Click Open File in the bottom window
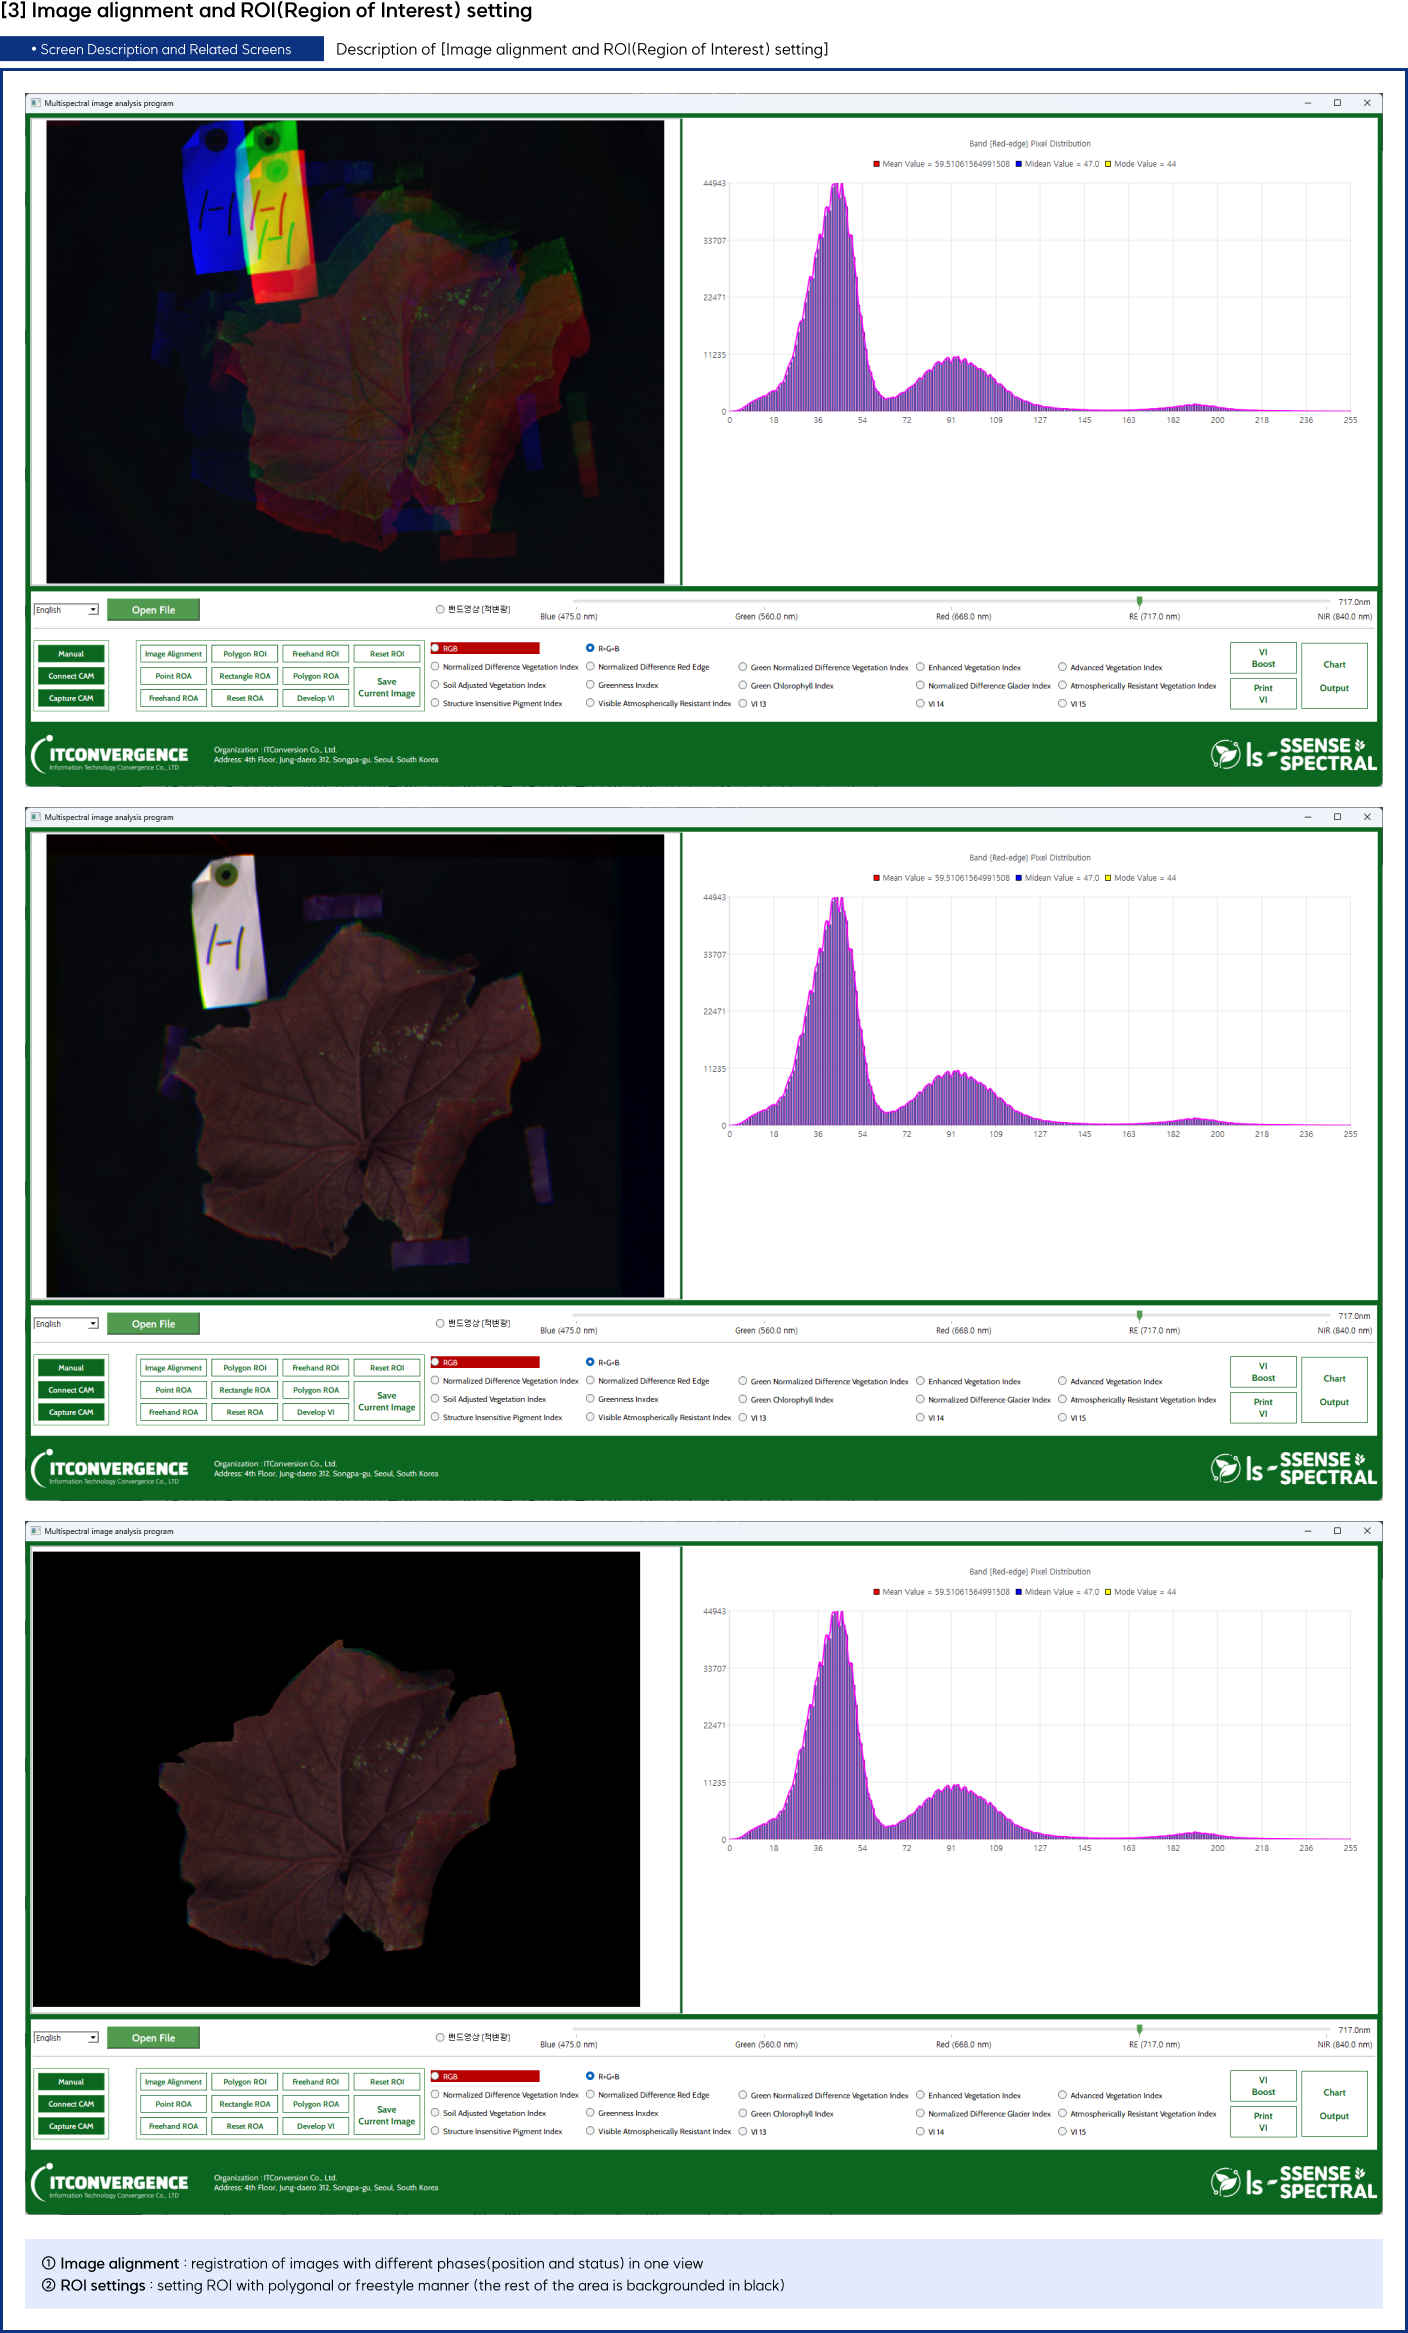The height and width of the screenshot is (2333, 1408). coord(153,2038)
